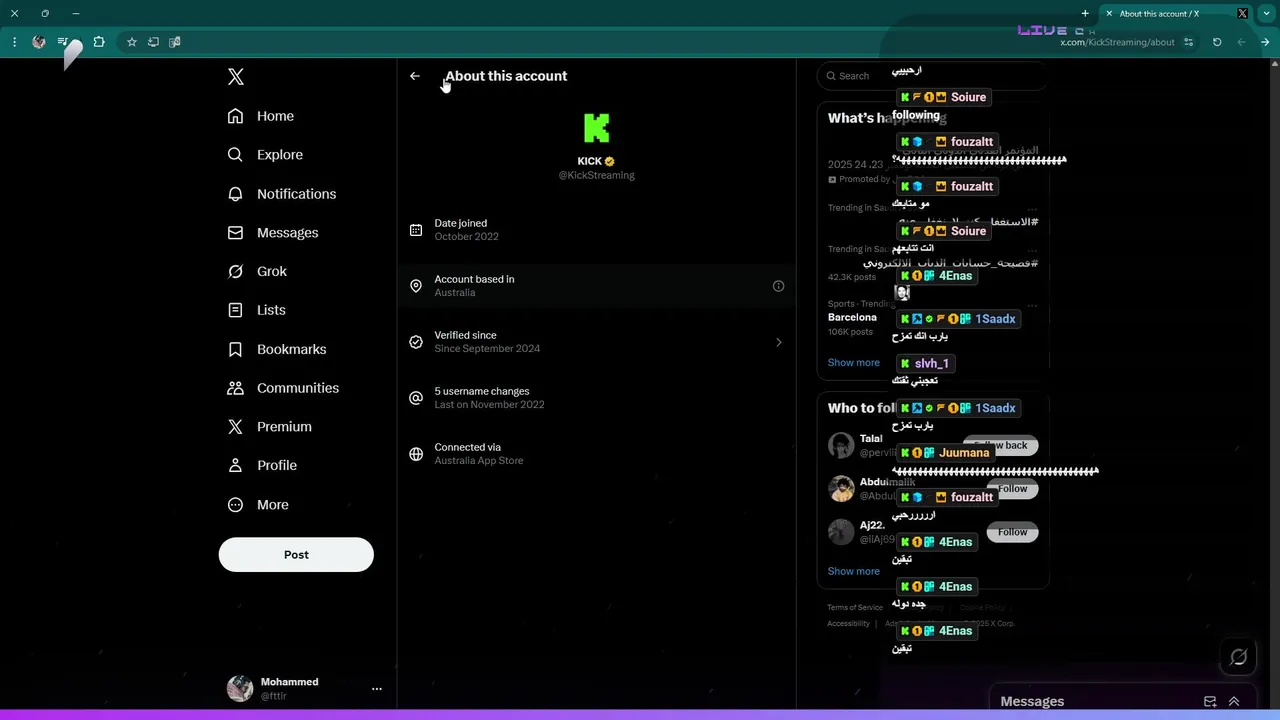
Task: Click Last on November 2022 text
Action: pyautogui.click(x=489, y=405)
